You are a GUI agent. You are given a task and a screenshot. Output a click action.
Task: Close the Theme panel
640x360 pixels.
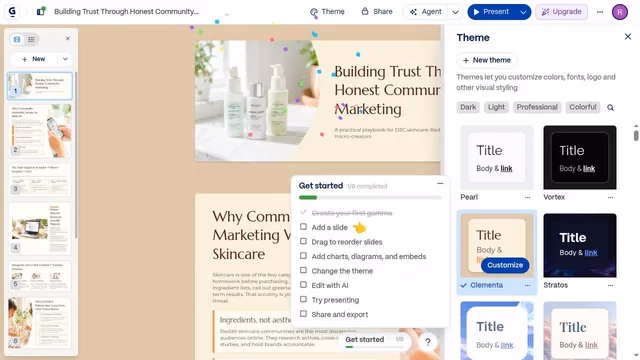click(628, 37)
